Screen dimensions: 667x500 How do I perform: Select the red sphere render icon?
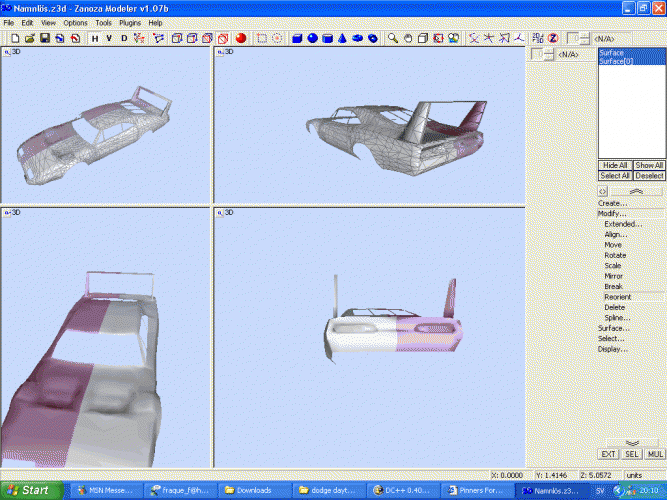pyautogui.click(x=241, y=38)
